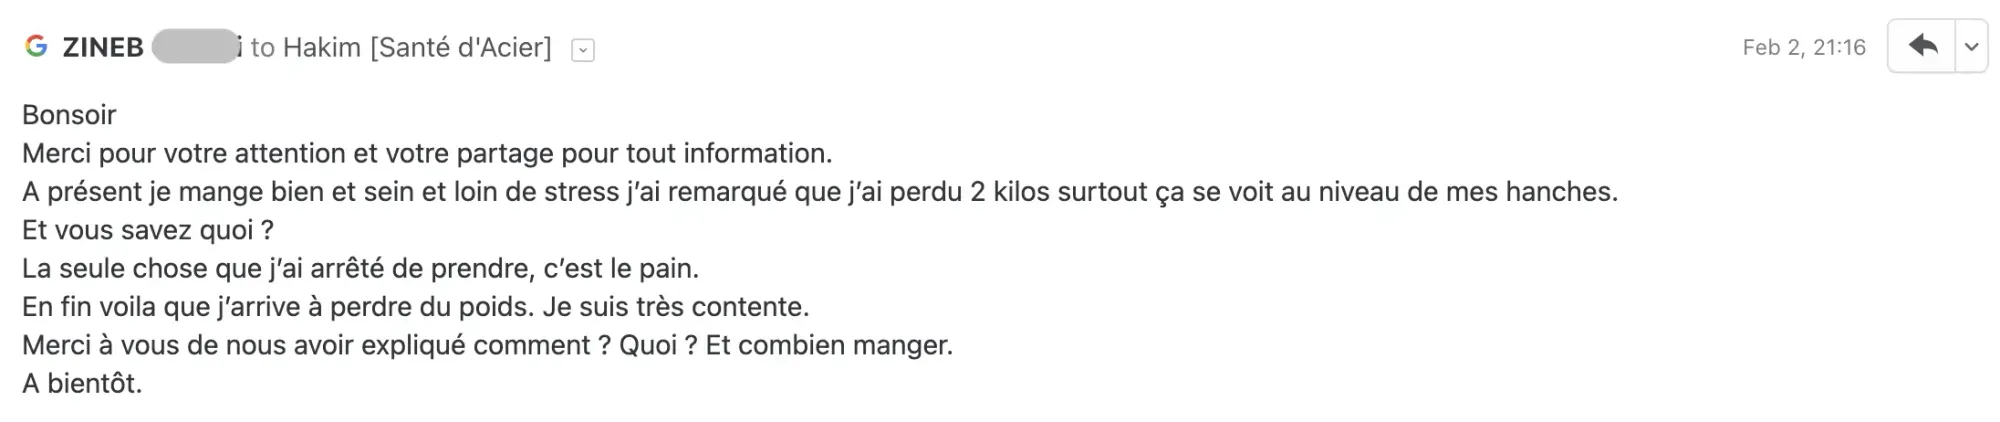Click the line starting En fin voila
The image size is (2000, 422).
[x=416, y=307]
